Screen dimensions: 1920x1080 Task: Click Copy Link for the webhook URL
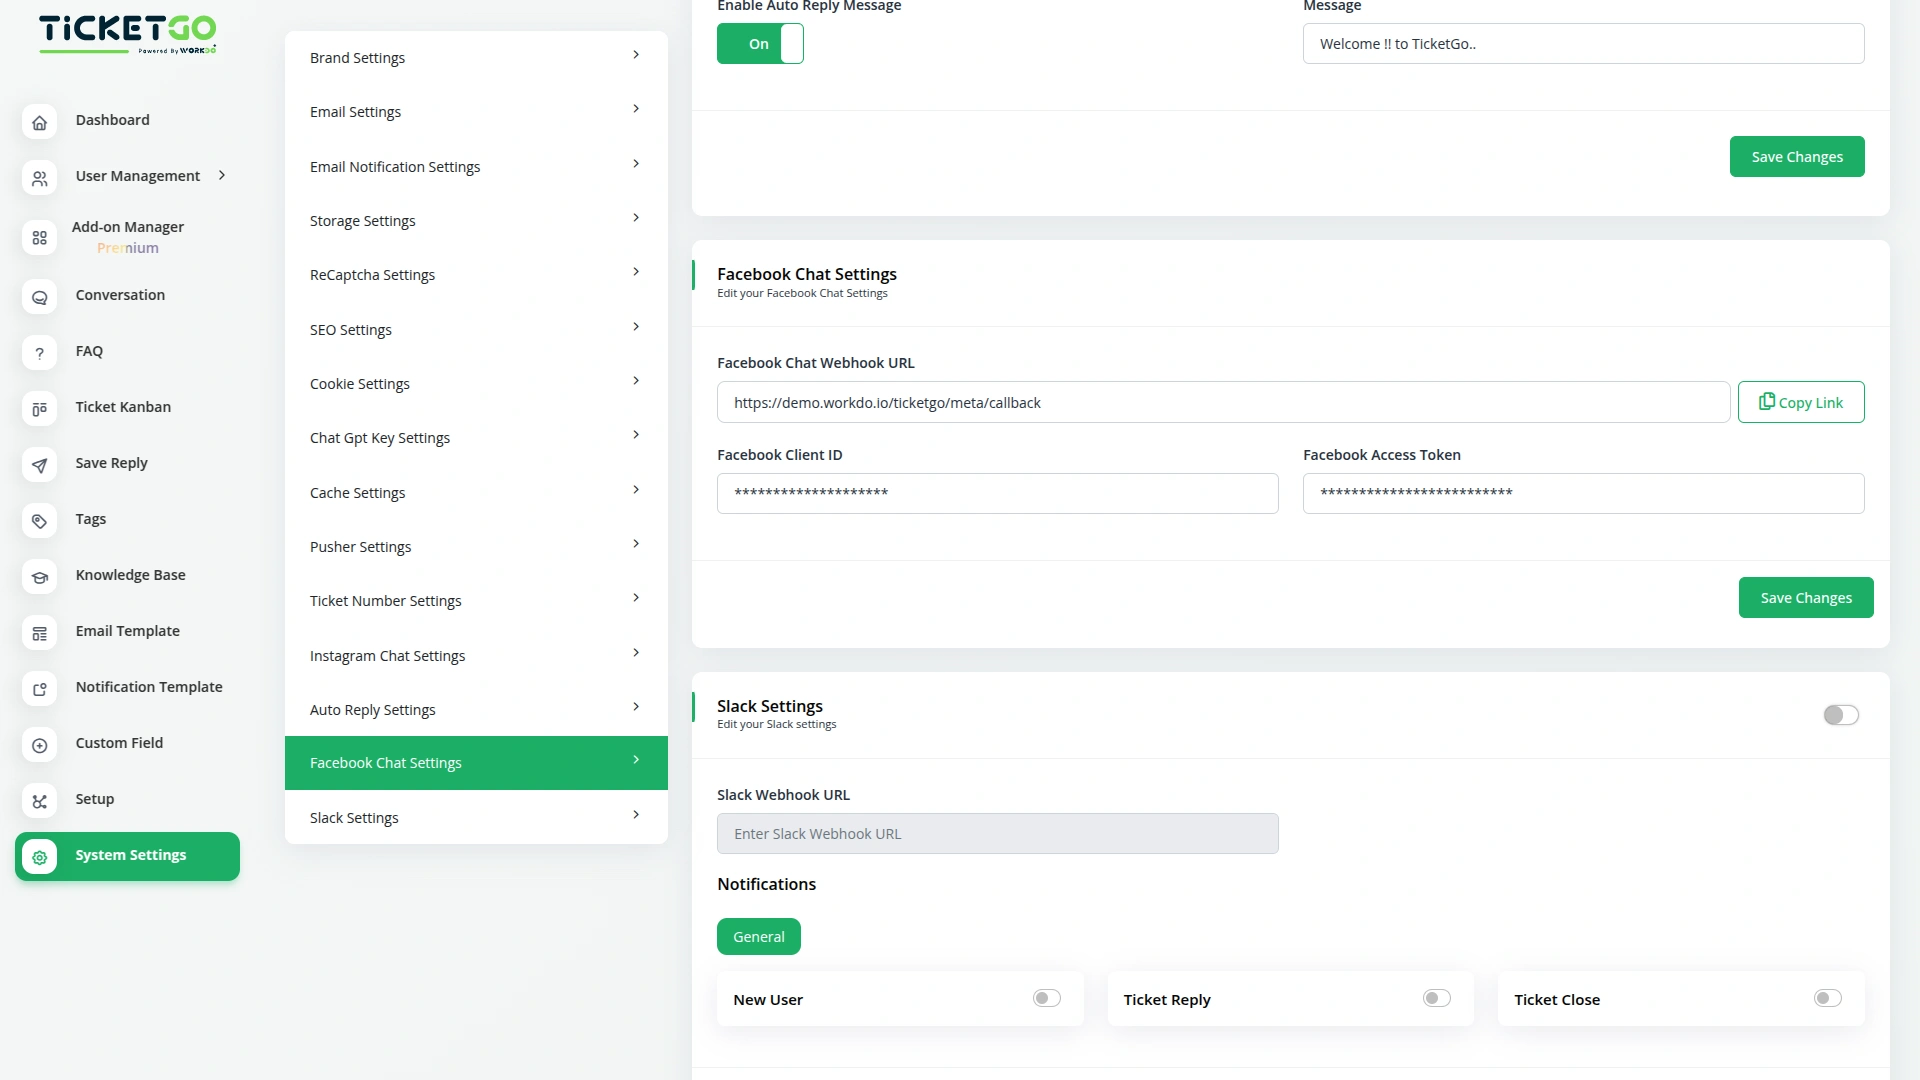tap(1801, 401)
